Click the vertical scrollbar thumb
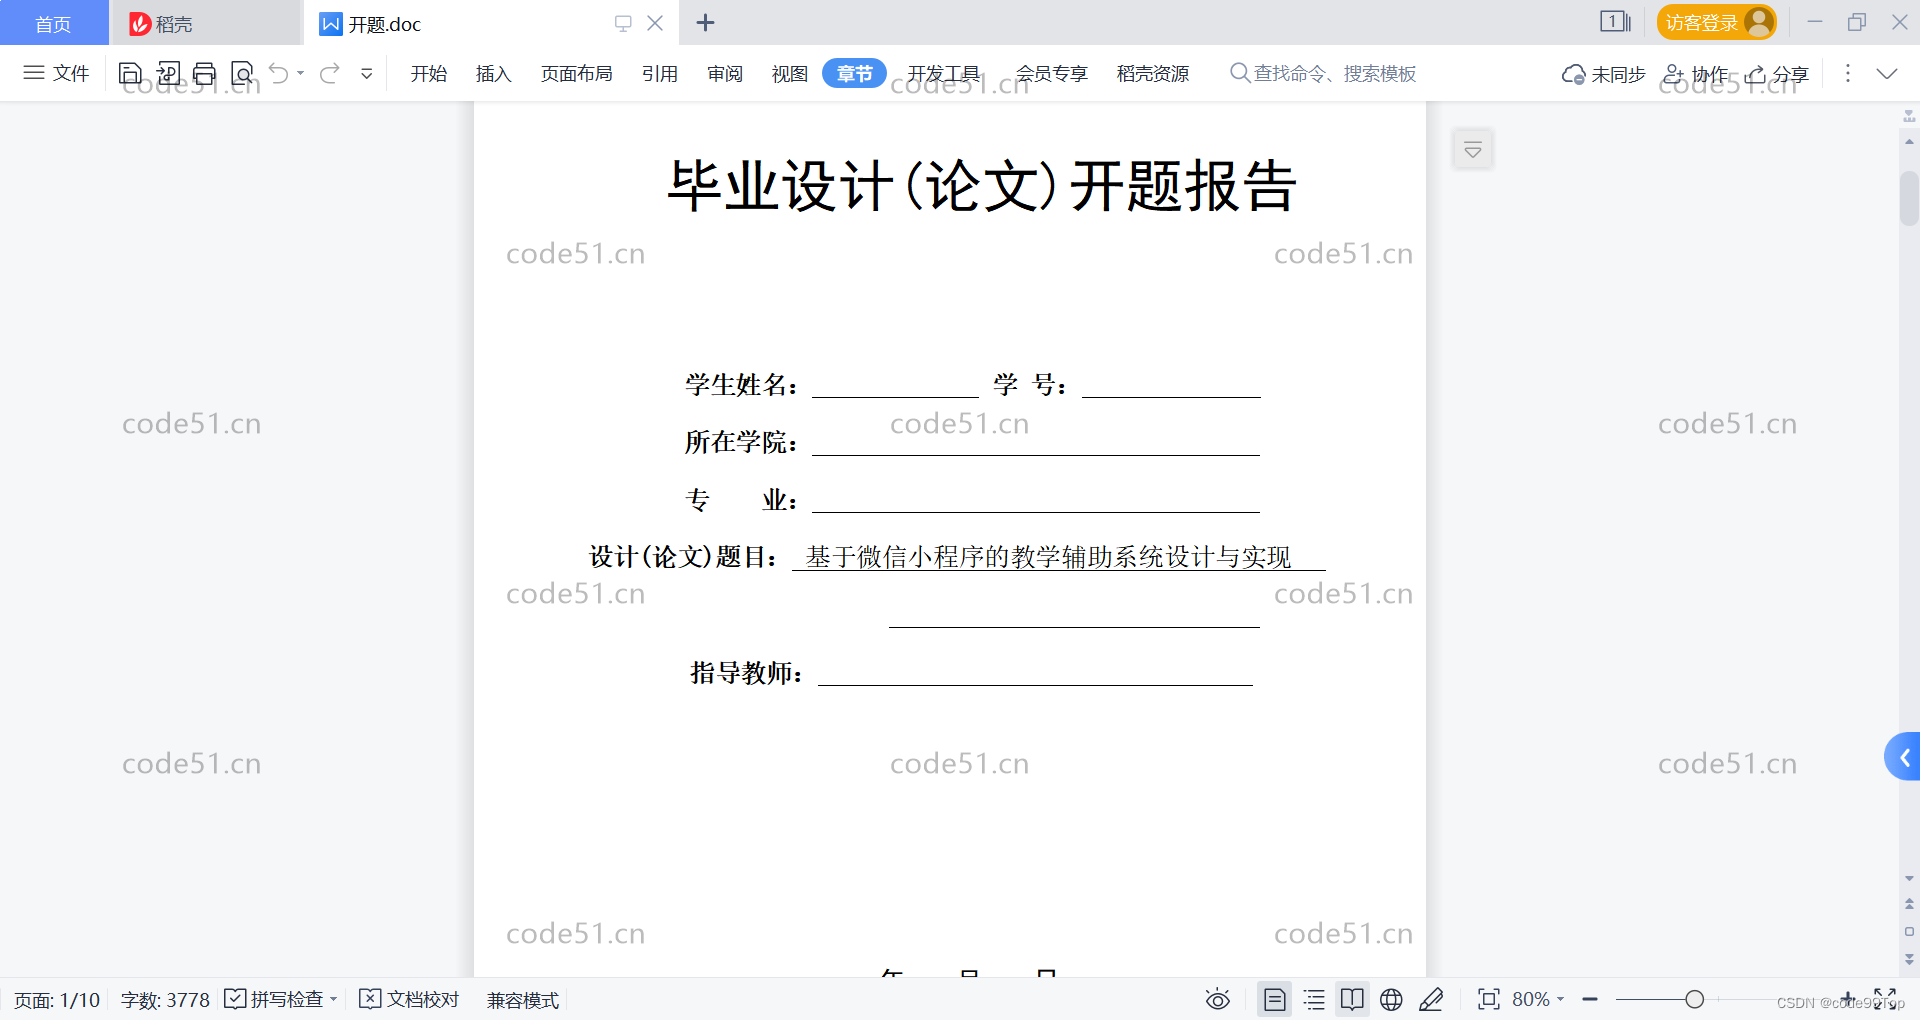 (x=1909, y=198)
